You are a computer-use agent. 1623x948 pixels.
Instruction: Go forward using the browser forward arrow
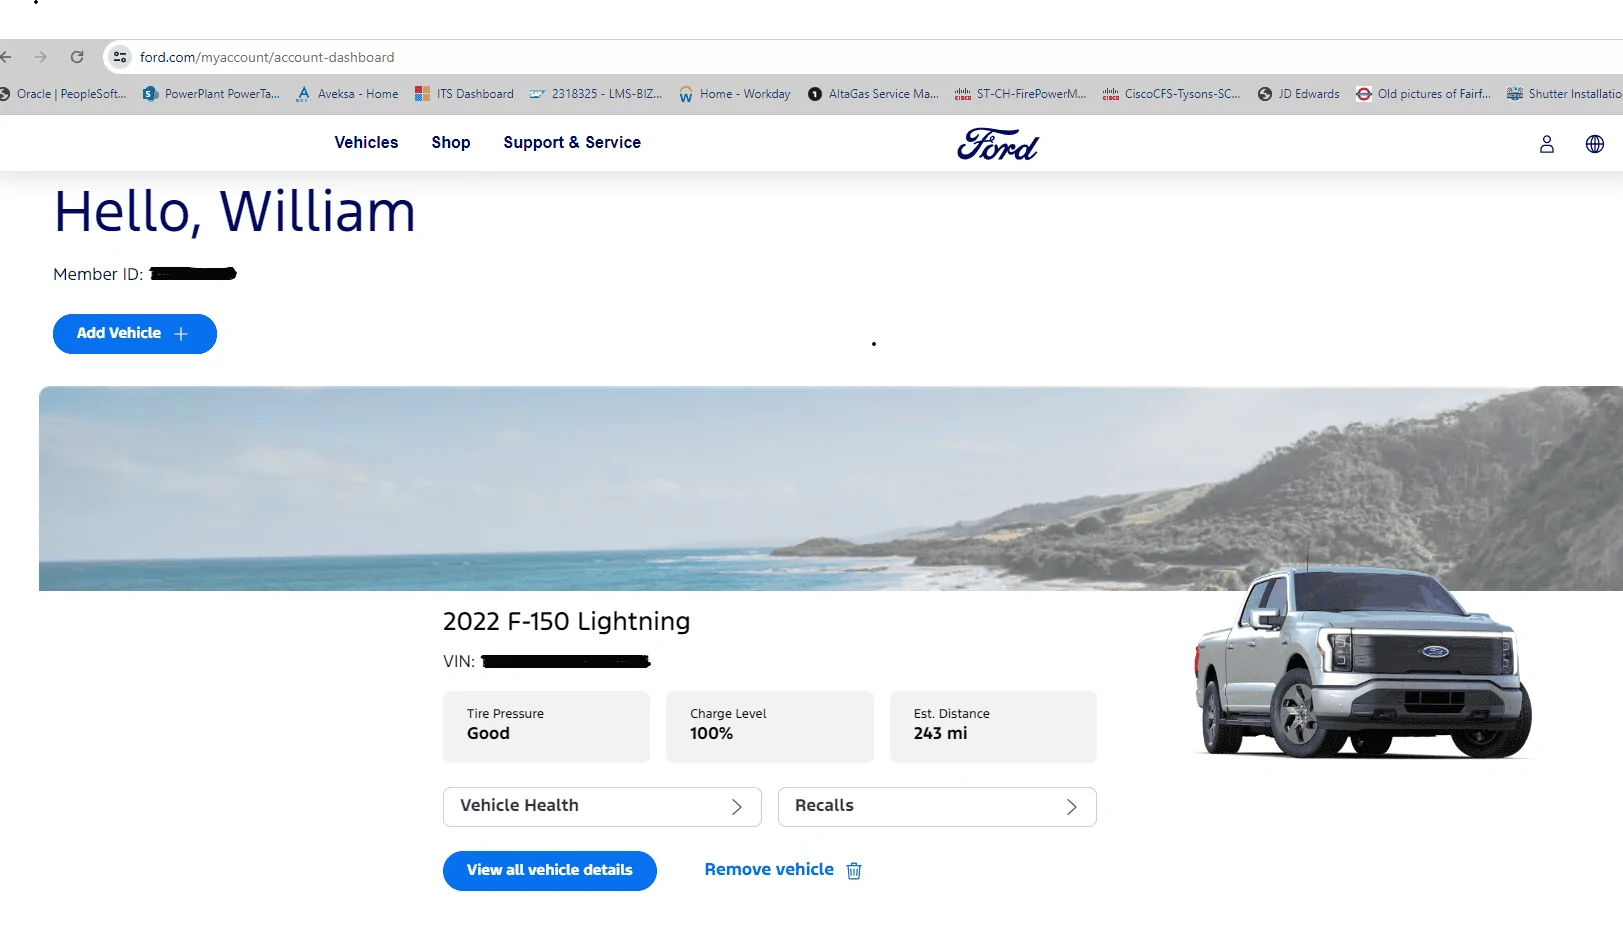[41, 57]
